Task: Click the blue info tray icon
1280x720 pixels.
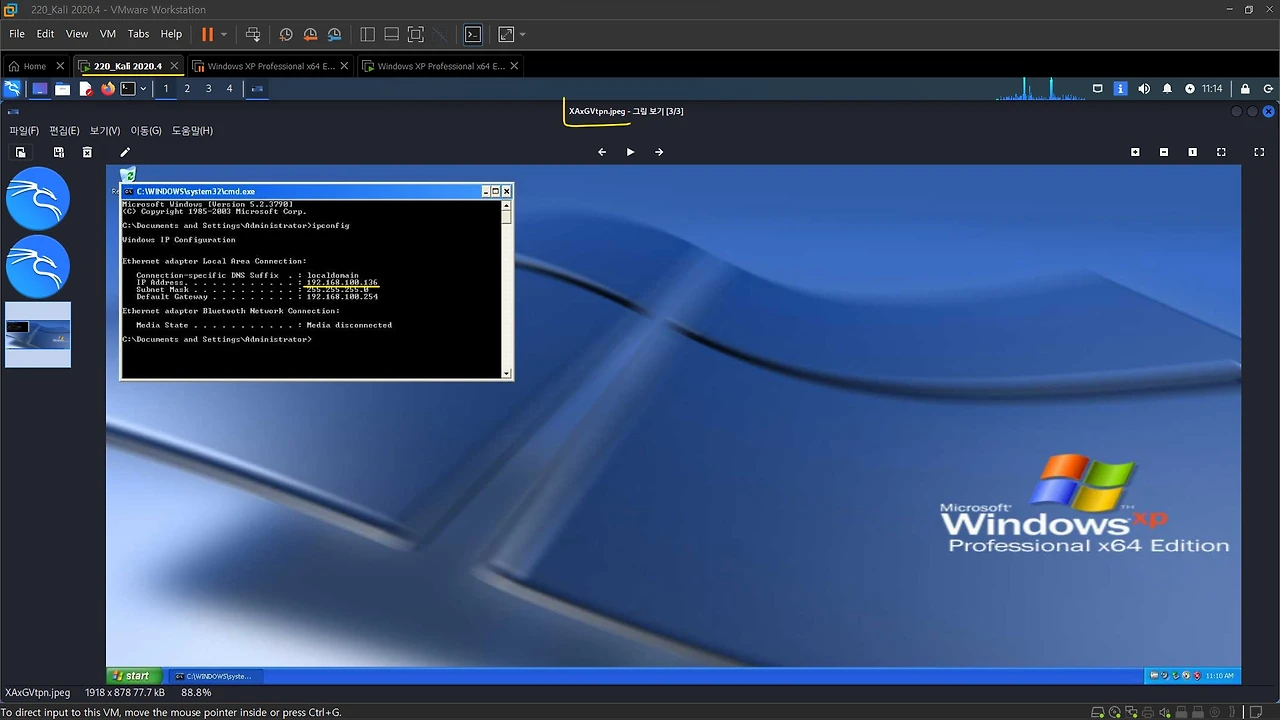Action: click(1120, 88)
